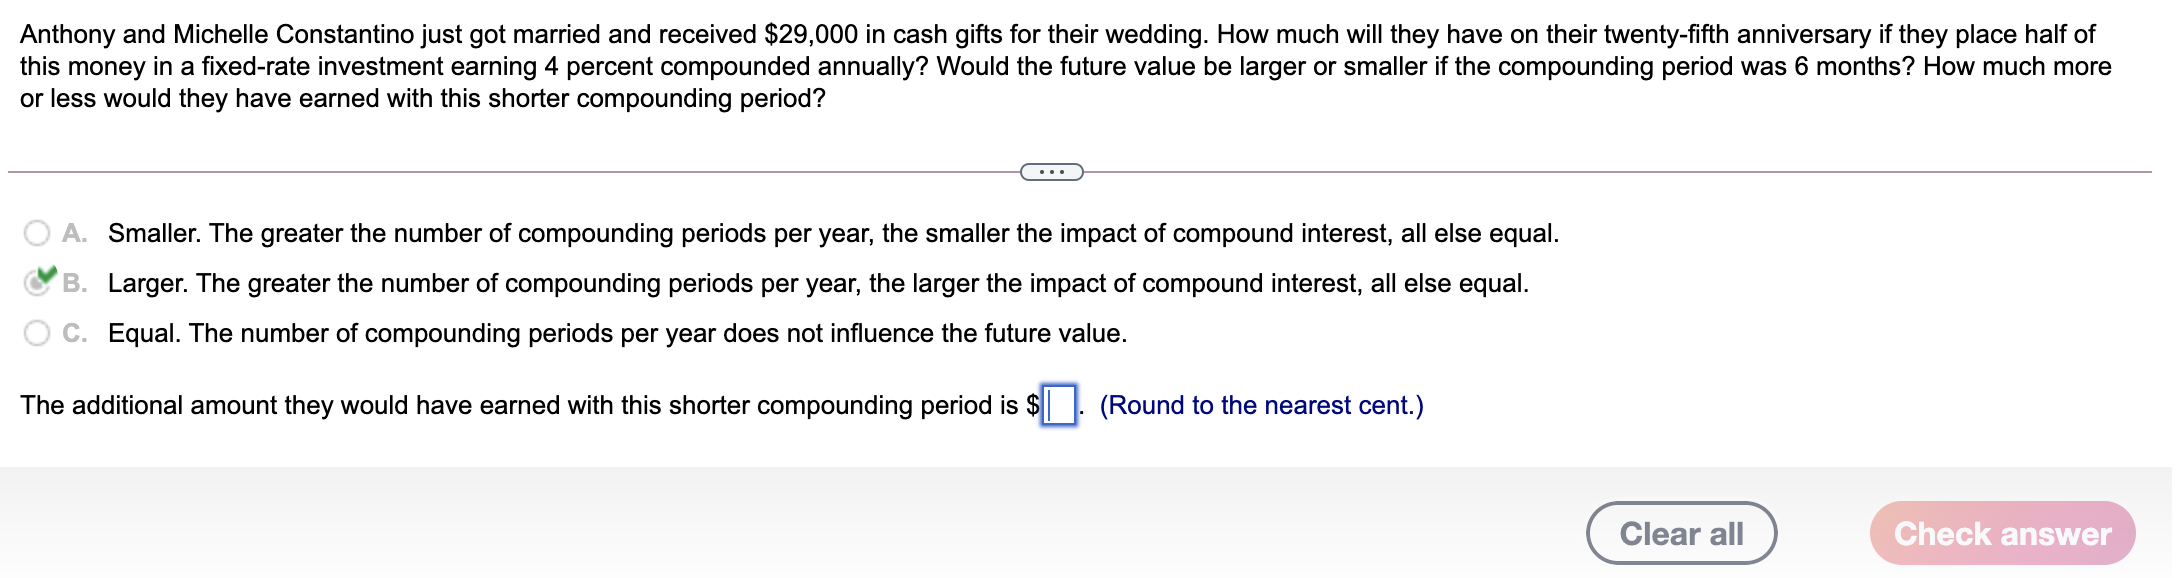Click the sentence about the additional amount earned
2180x578 pixels.
500,405
